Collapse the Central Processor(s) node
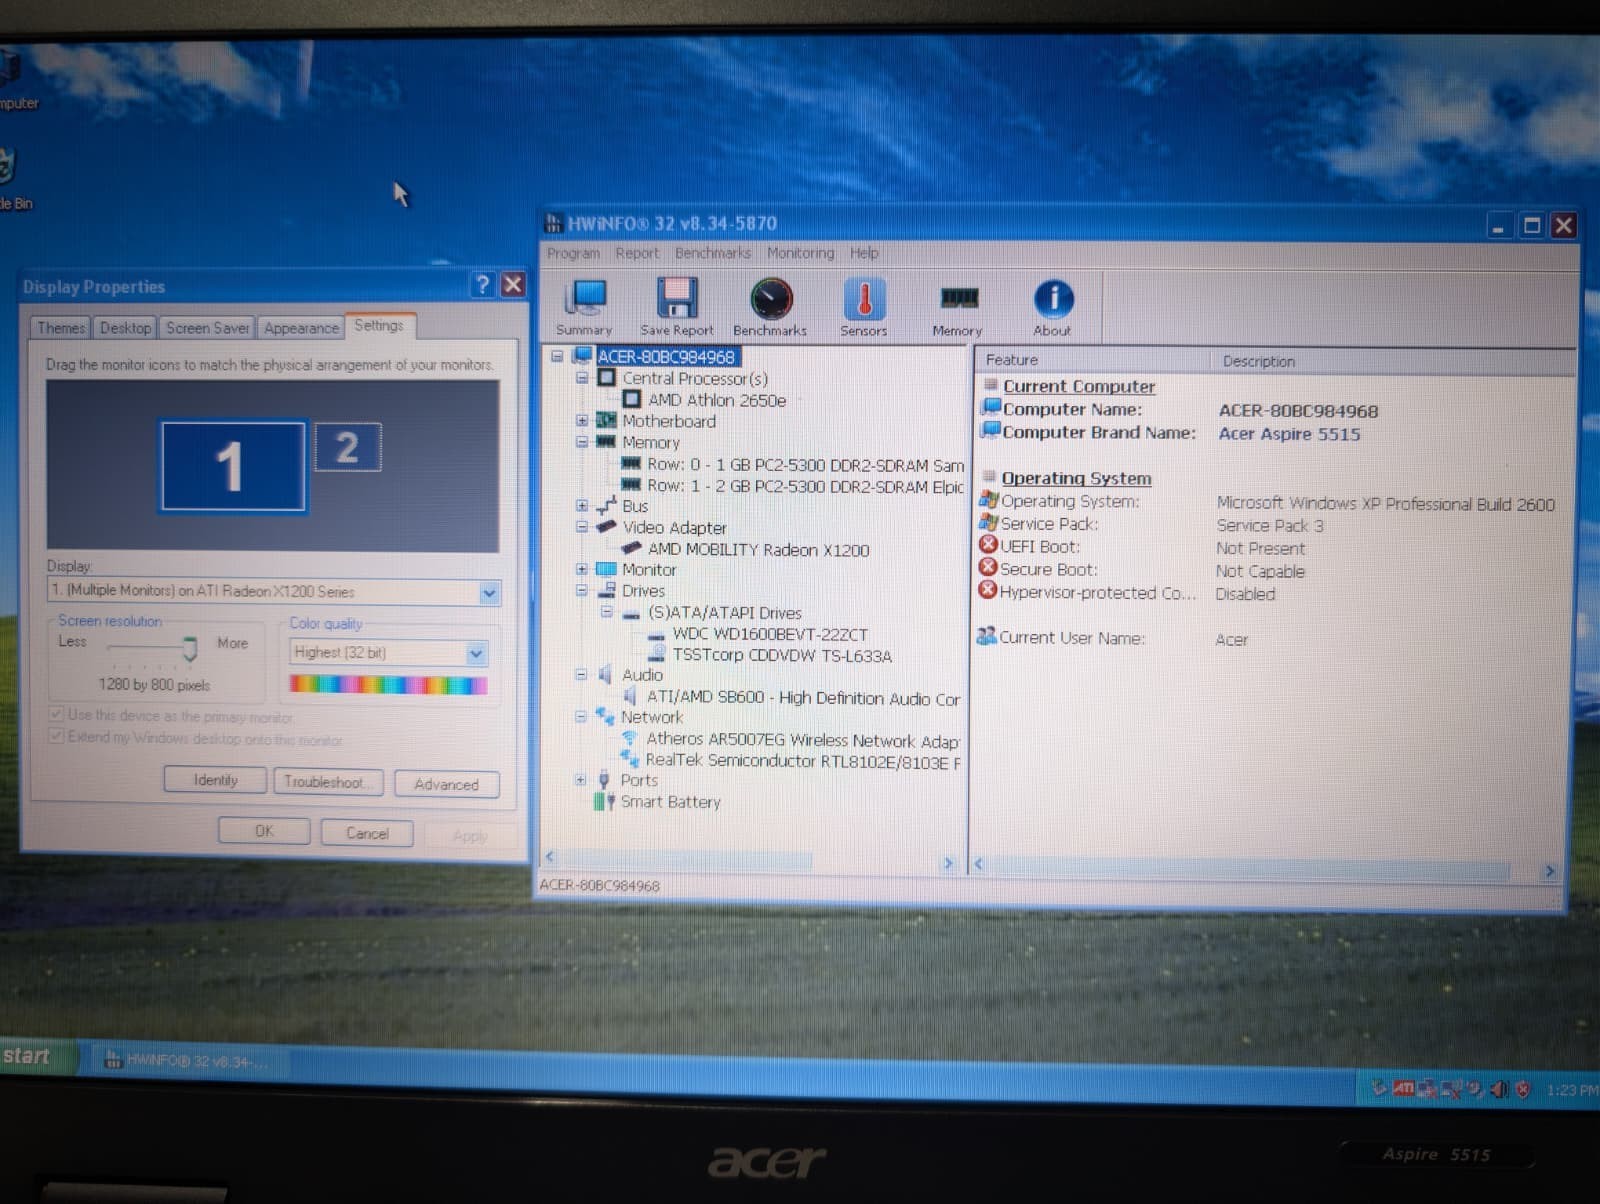Screen dimensions: 1600x1204 click(582, 378)
